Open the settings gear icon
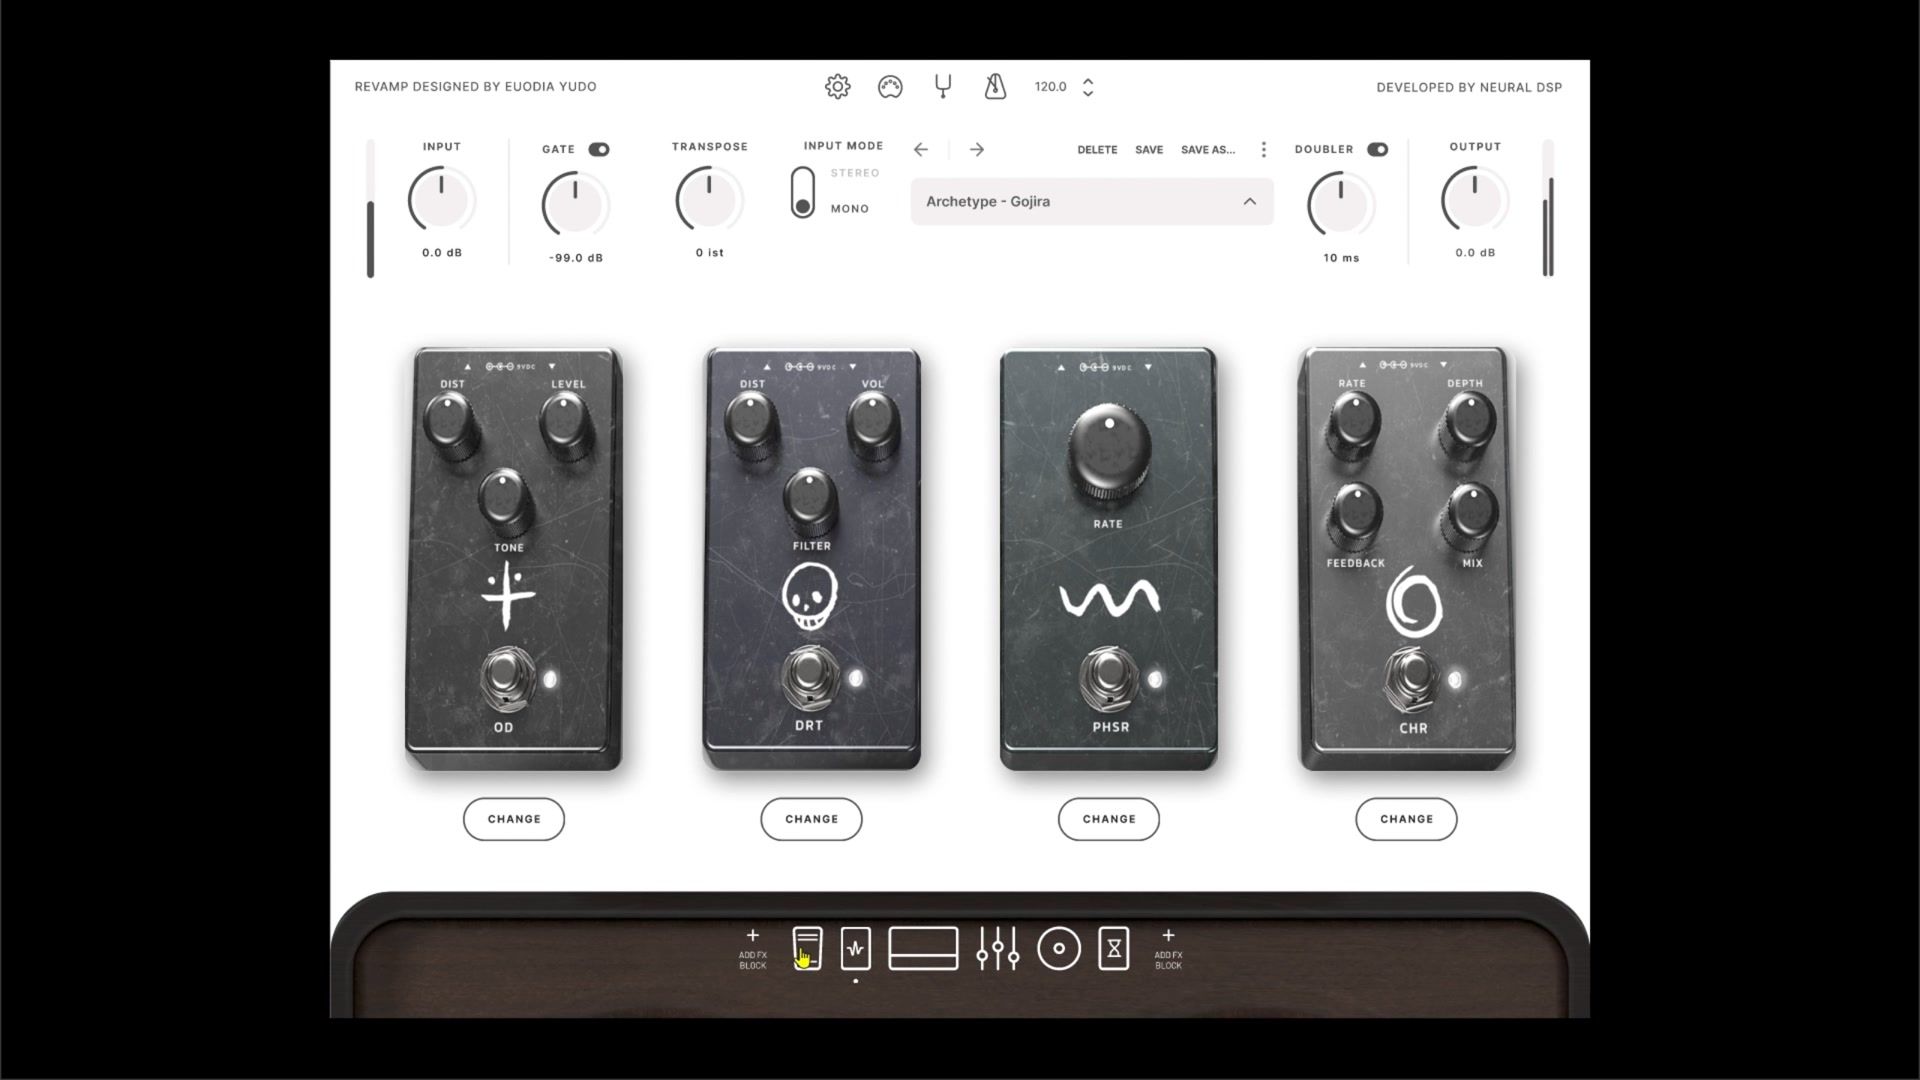The width and height of the screenshot is (1920, 1080). [838, 87]
